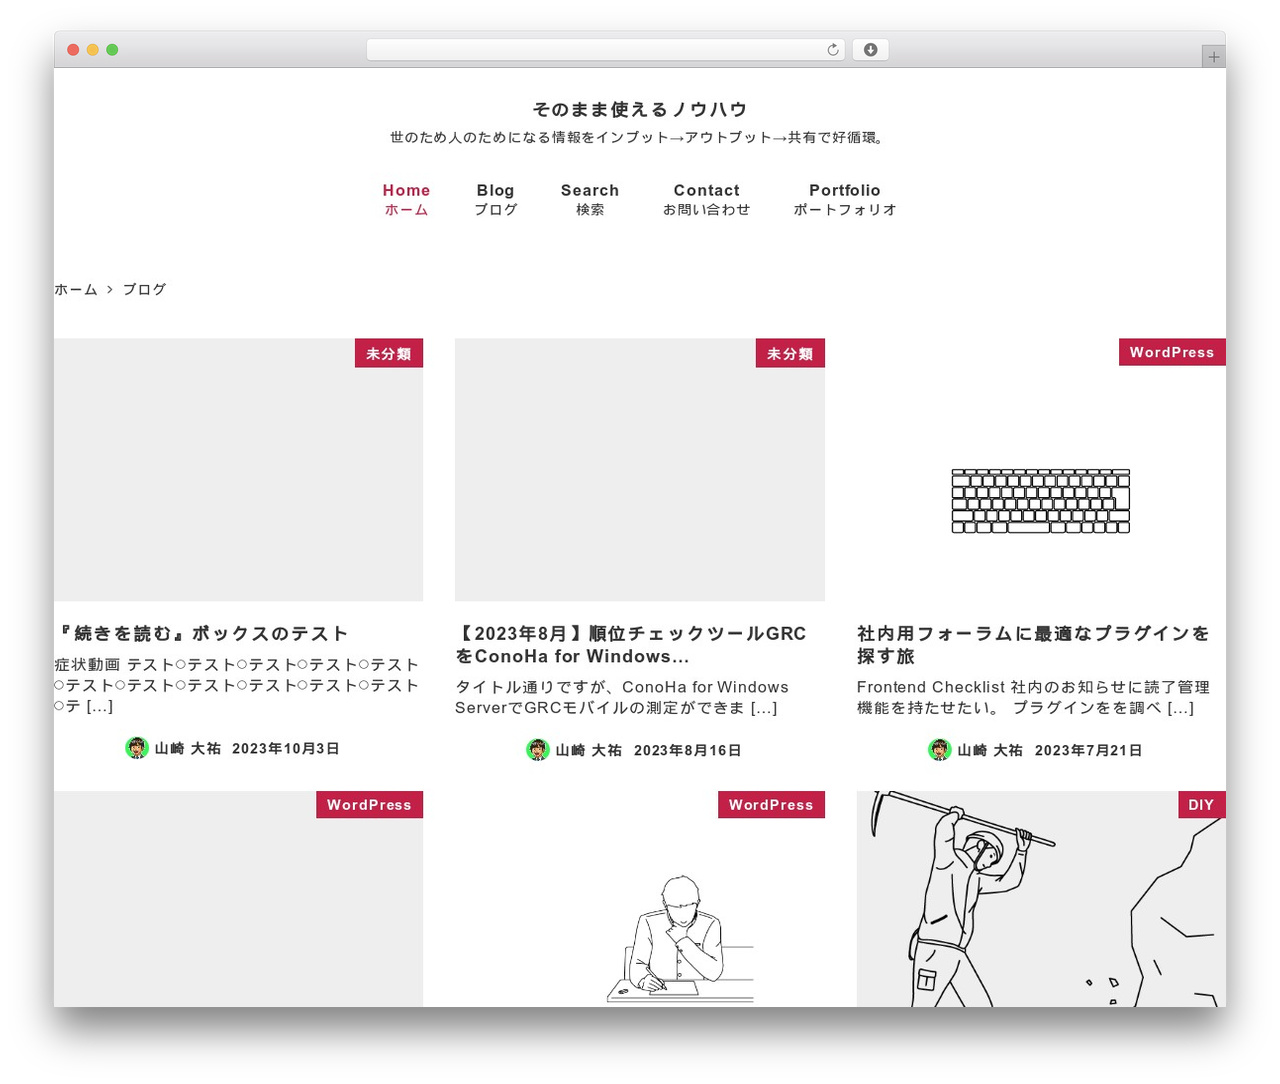
Task: Click WordPress tag on bottom-left card
Action: pos(369,805)
